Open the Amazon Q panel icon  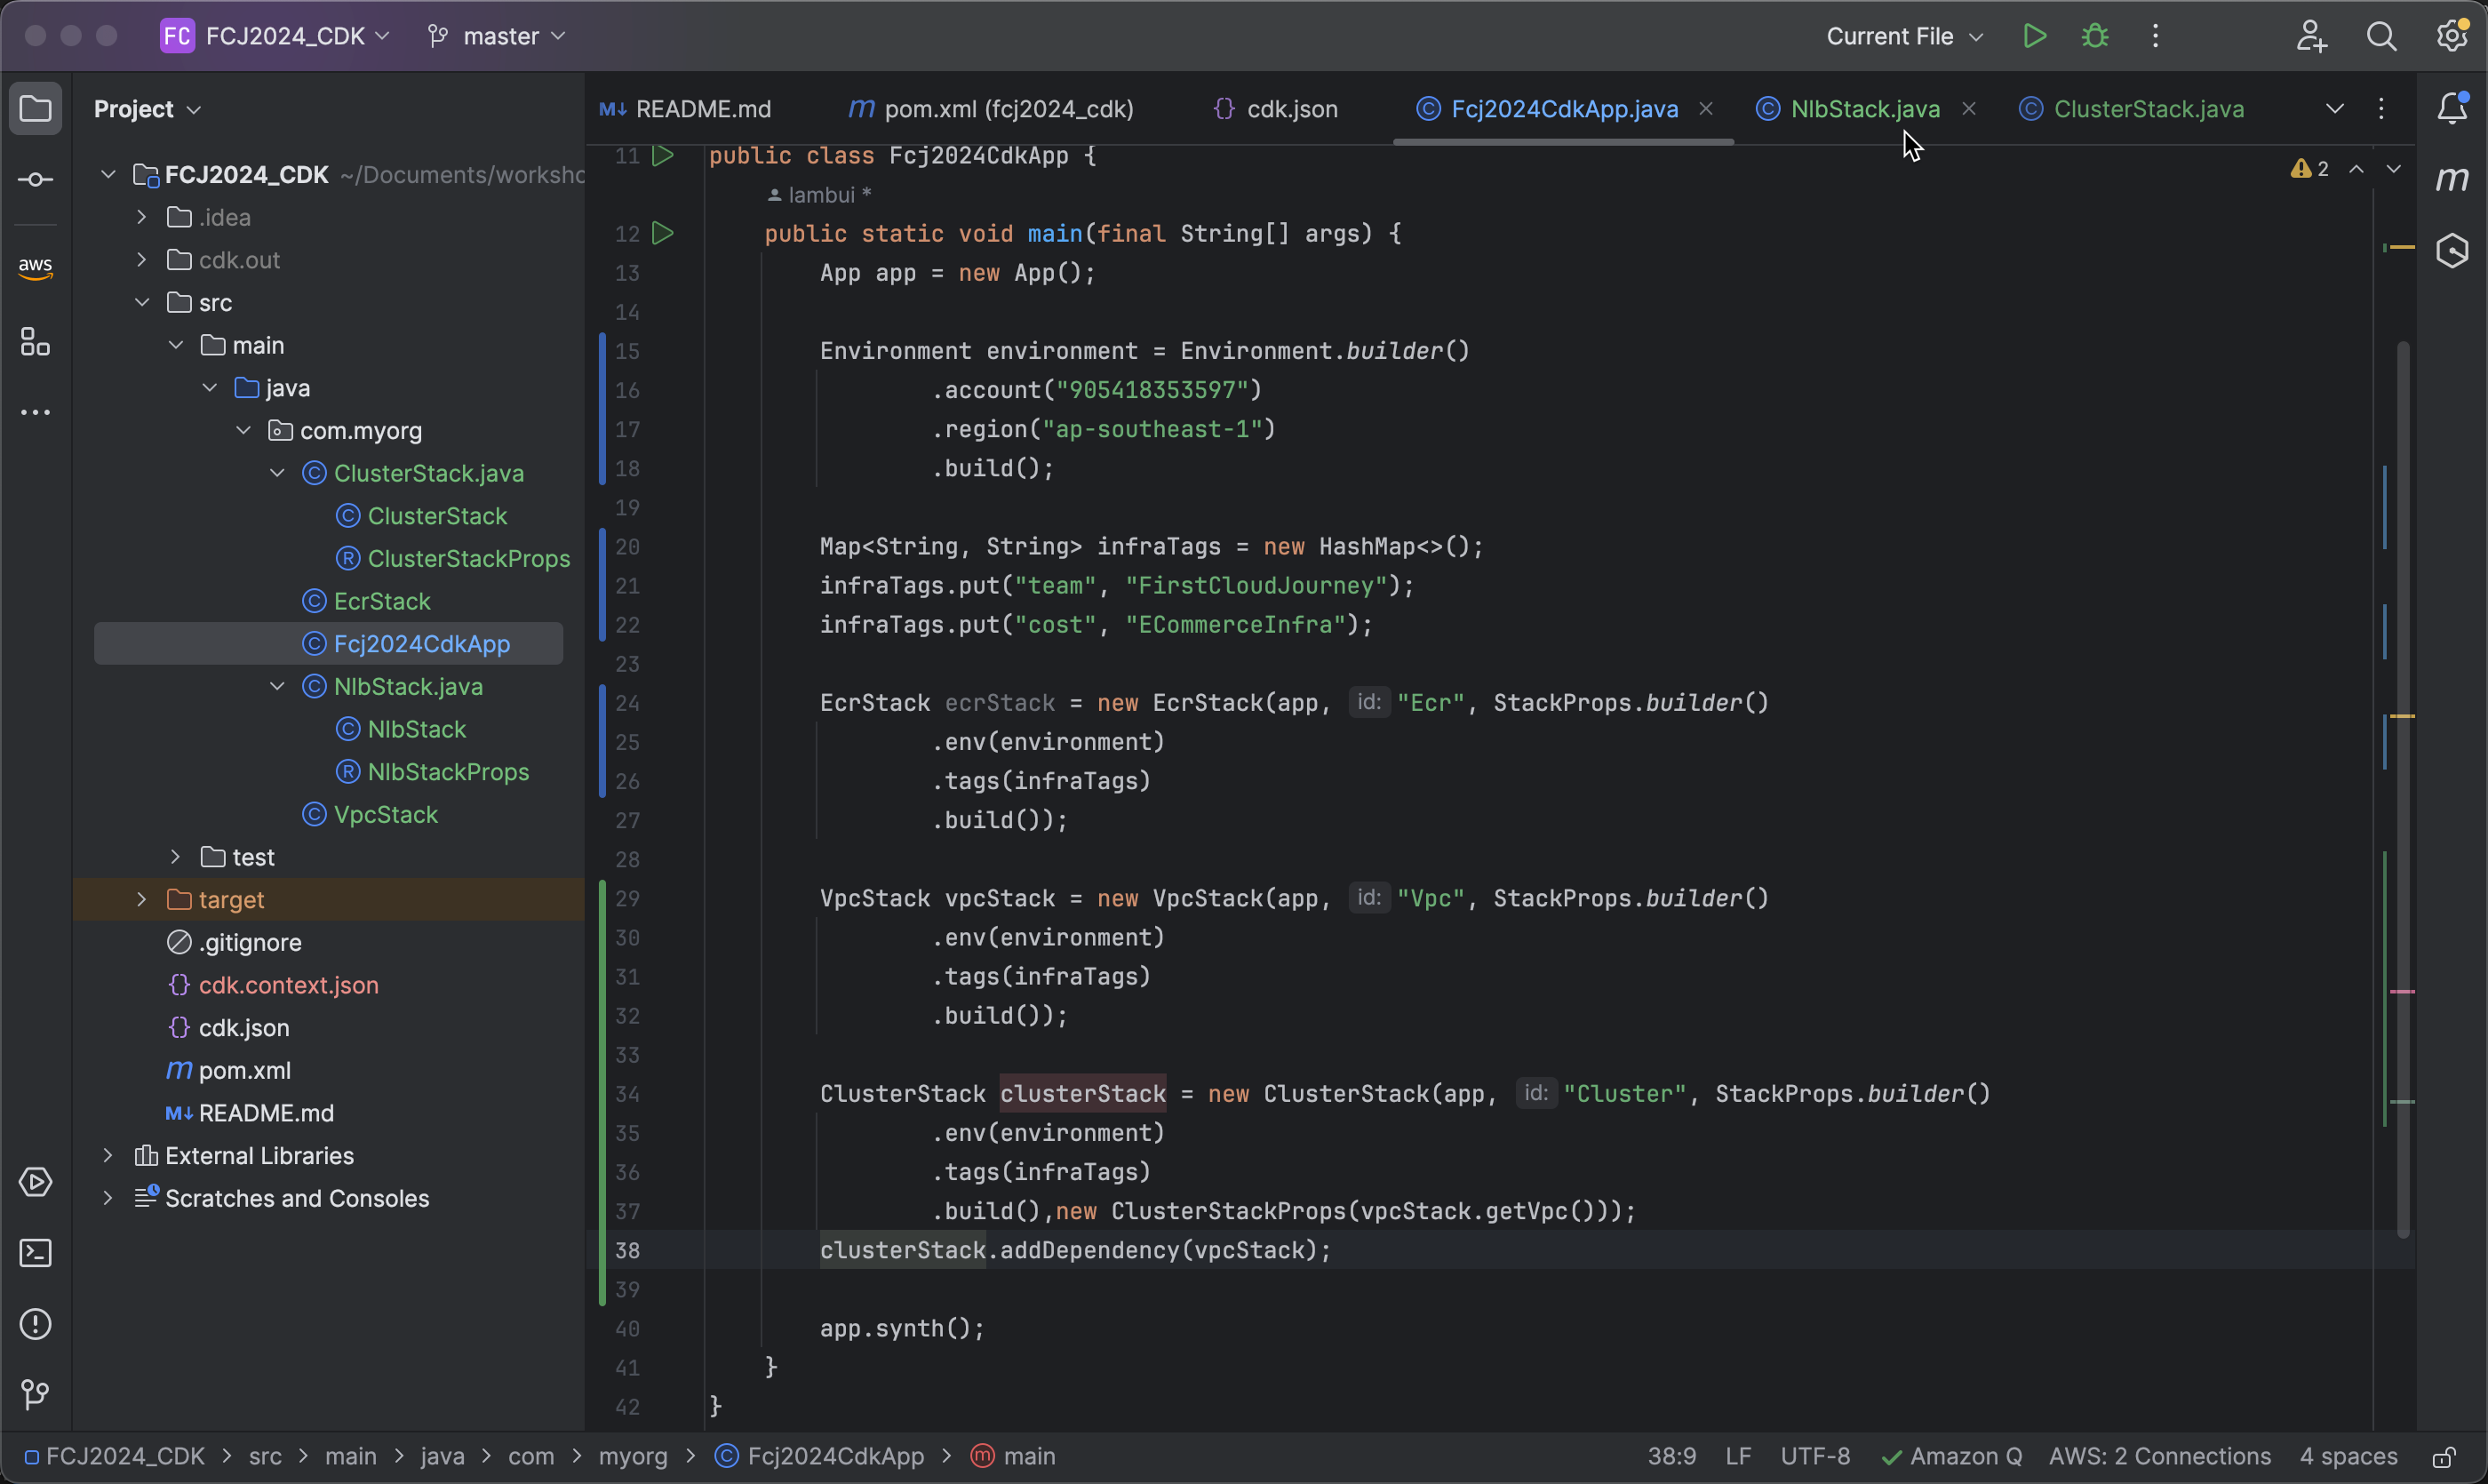(x=2453, y=250)
